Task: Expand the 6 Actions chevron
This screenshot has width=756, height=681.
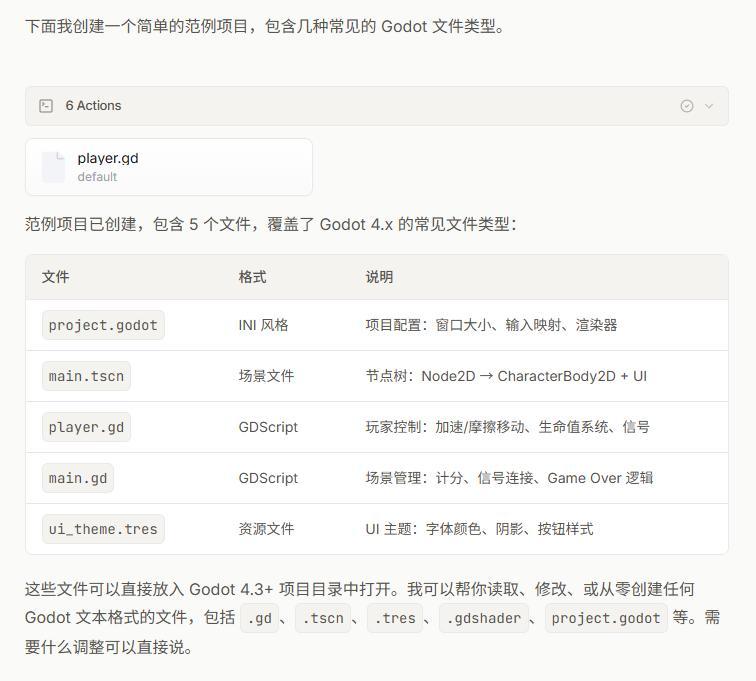Action: pos(709,106)
